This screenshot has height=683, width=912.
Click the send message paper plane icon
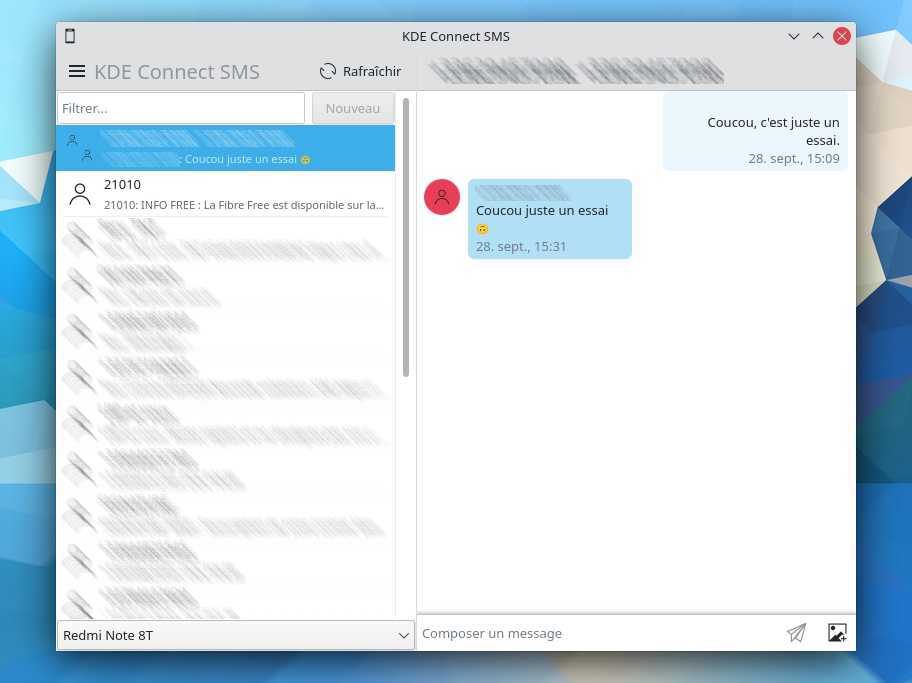tap(796, 633)
